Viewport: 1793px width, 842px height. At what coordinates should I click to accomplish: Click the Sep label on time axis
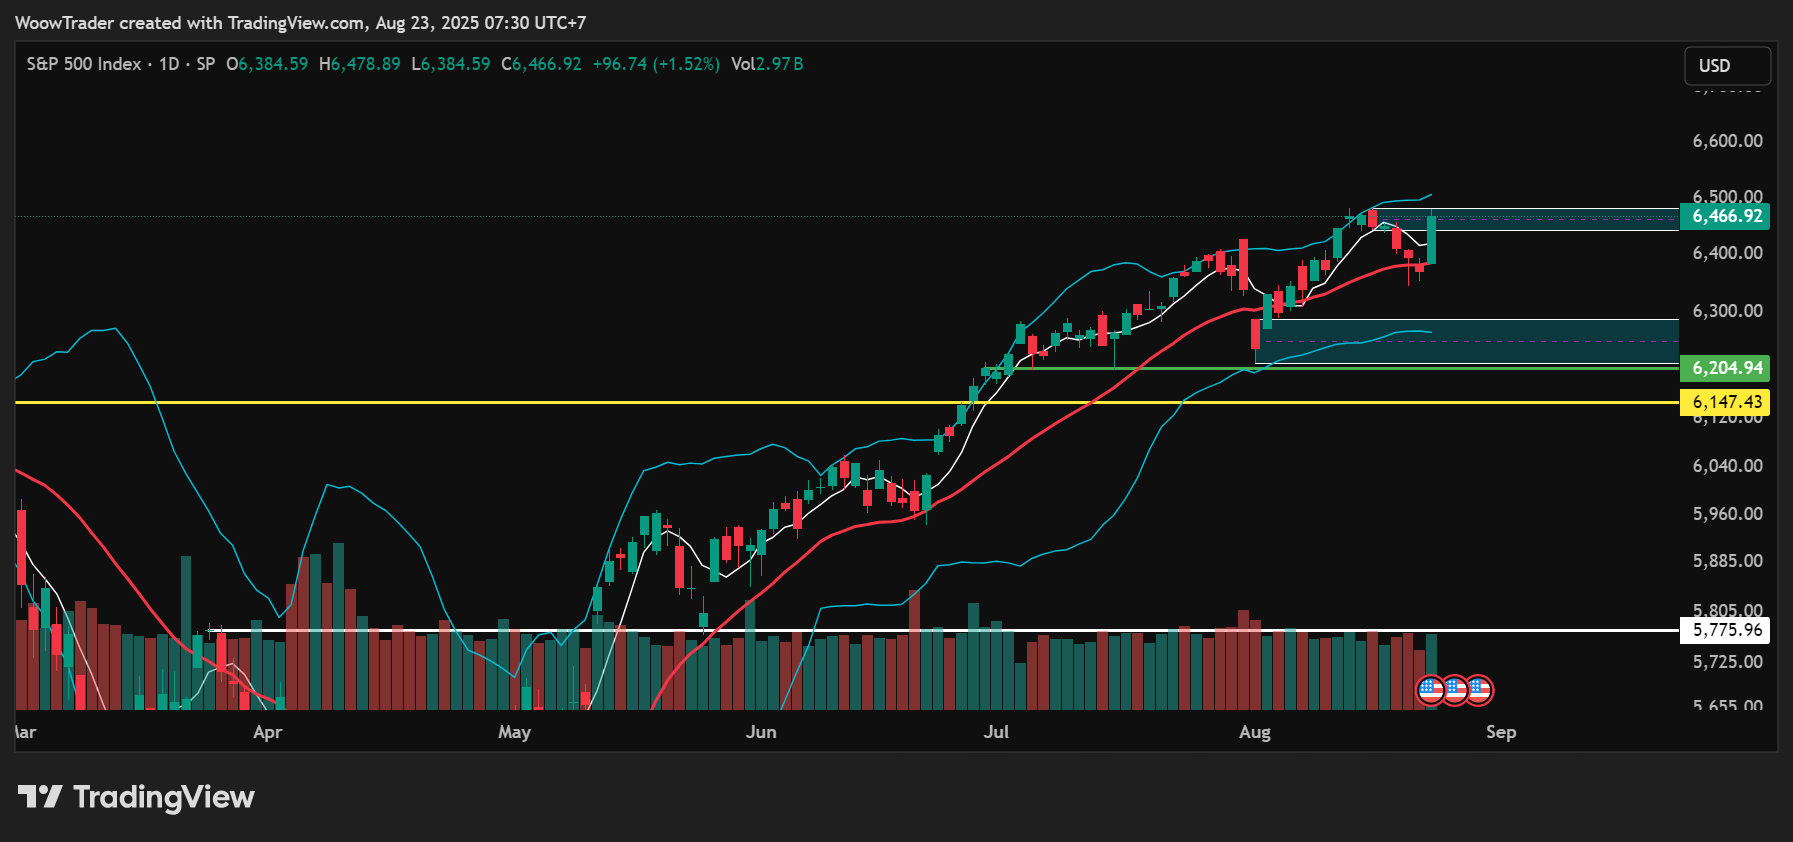click(1500, 732)
